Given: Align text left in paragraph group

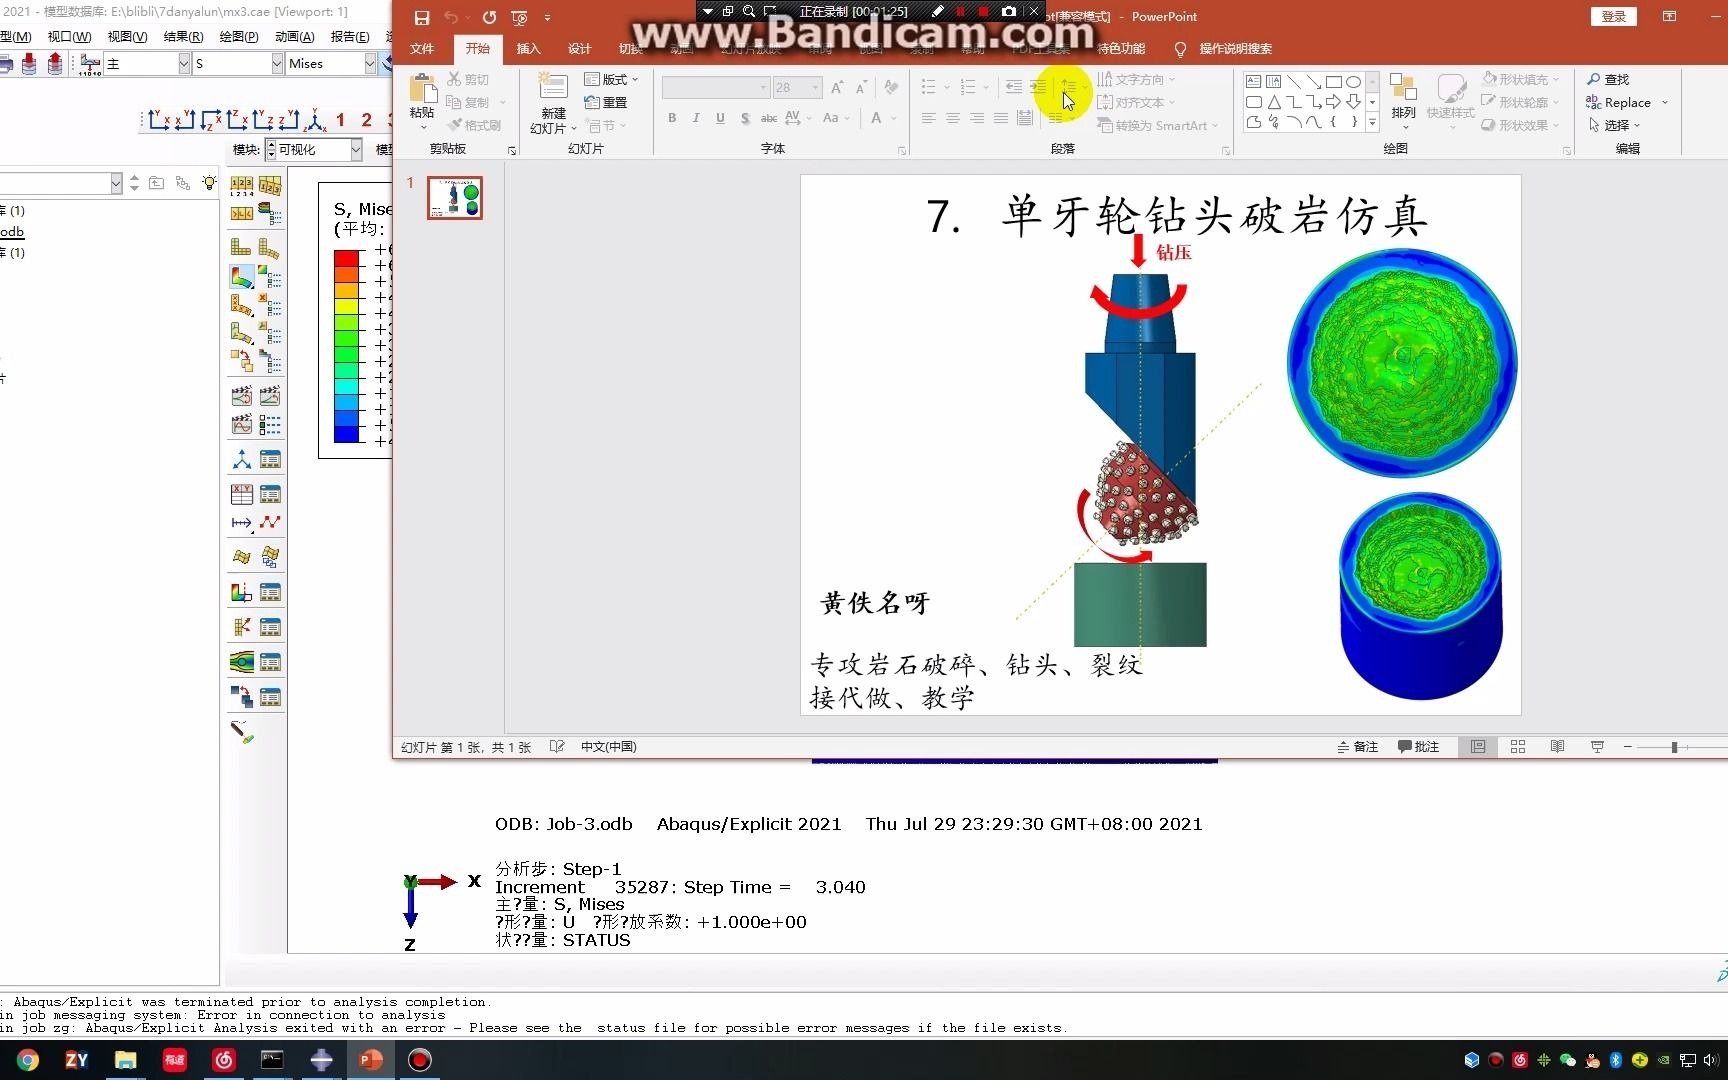Looking at the screenshot, I should click(928, 118).
